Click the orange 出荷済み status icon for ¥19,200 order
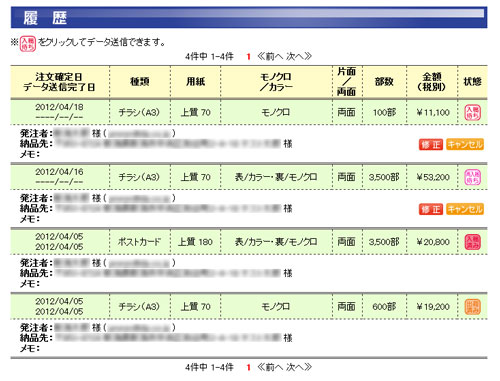500x381 pixels. 472,306
